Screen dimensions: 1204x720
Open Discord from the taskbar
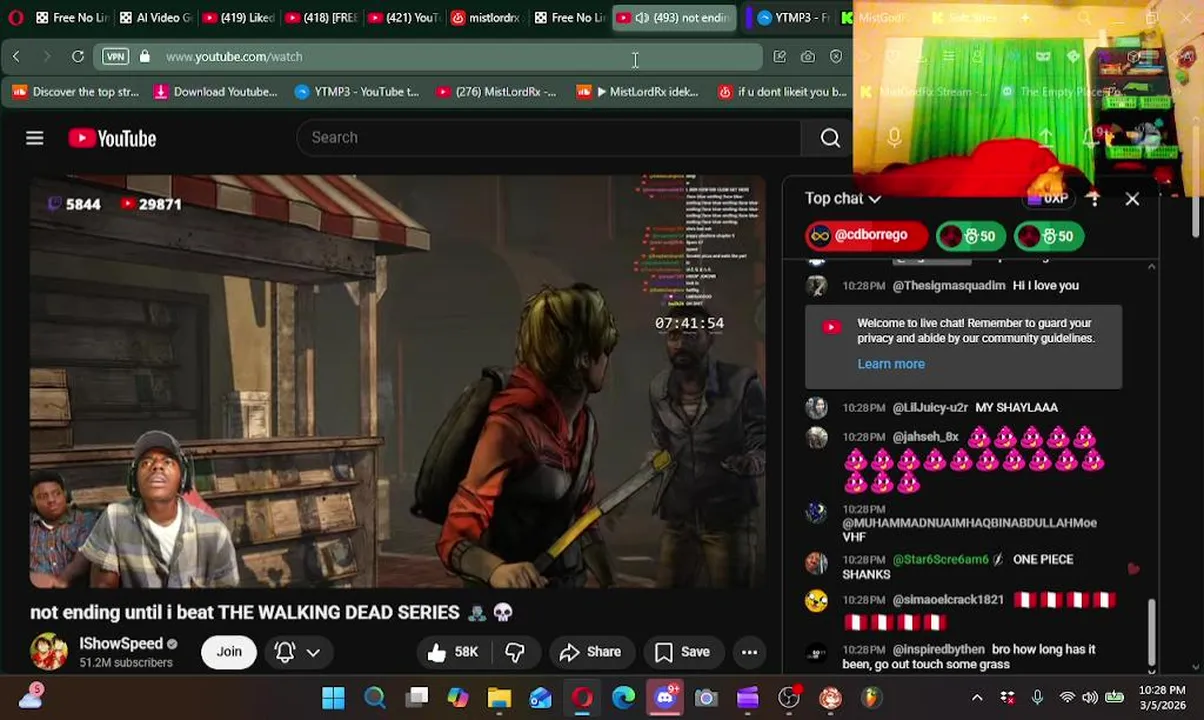(665, 698)
